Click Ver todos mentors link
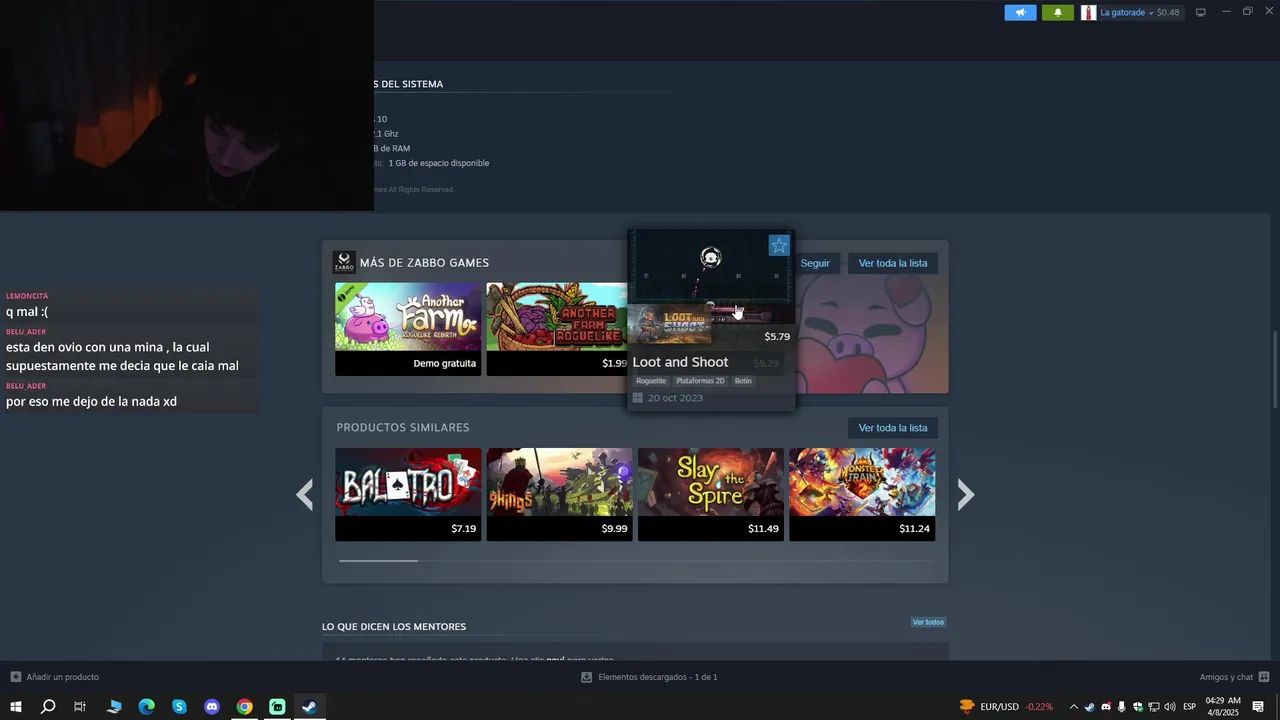 click(928, 622)
